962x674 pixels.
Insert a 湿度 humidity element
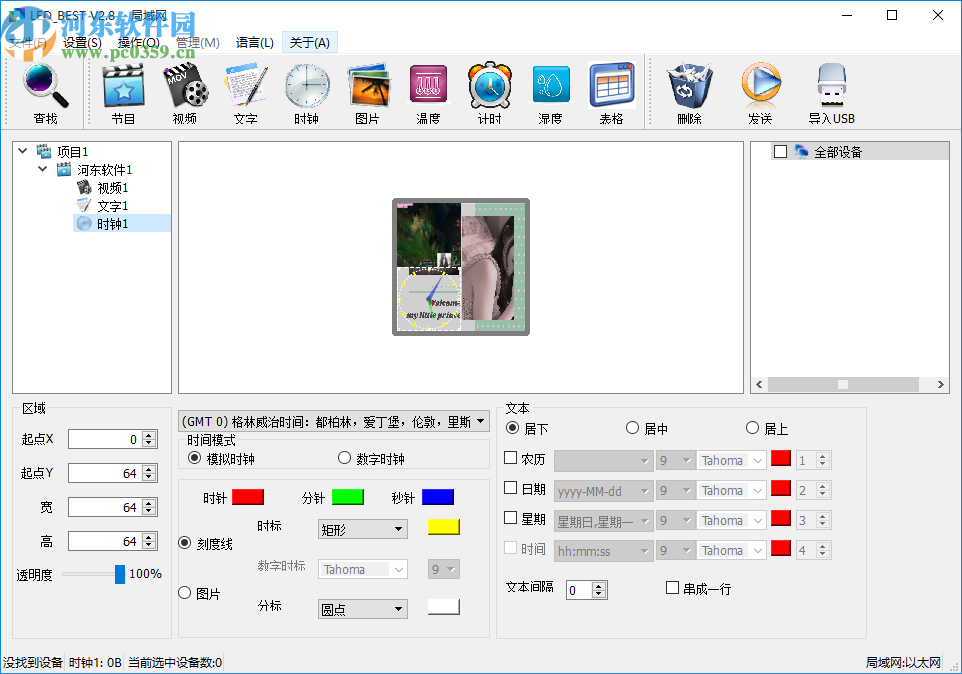click(x=550, y=90)
